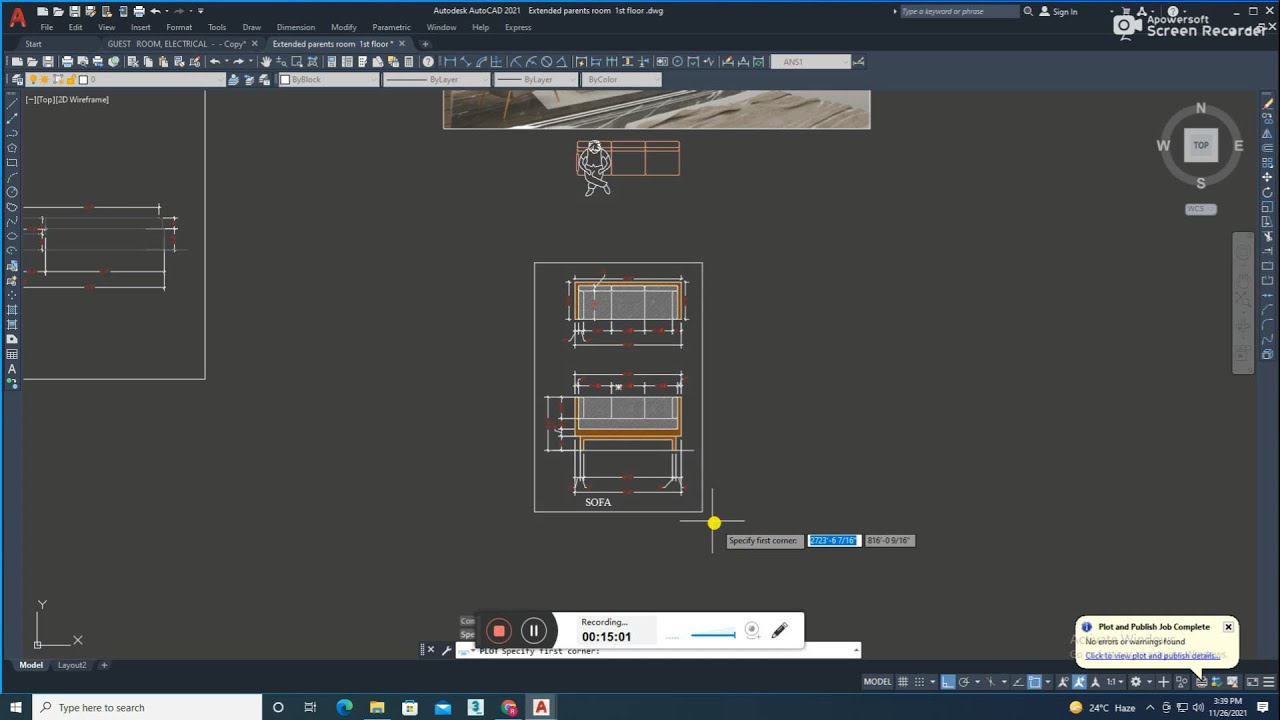Select the Polyline draw tool
The height and width of the screenshot is (720, 1280).
point(12,133)
